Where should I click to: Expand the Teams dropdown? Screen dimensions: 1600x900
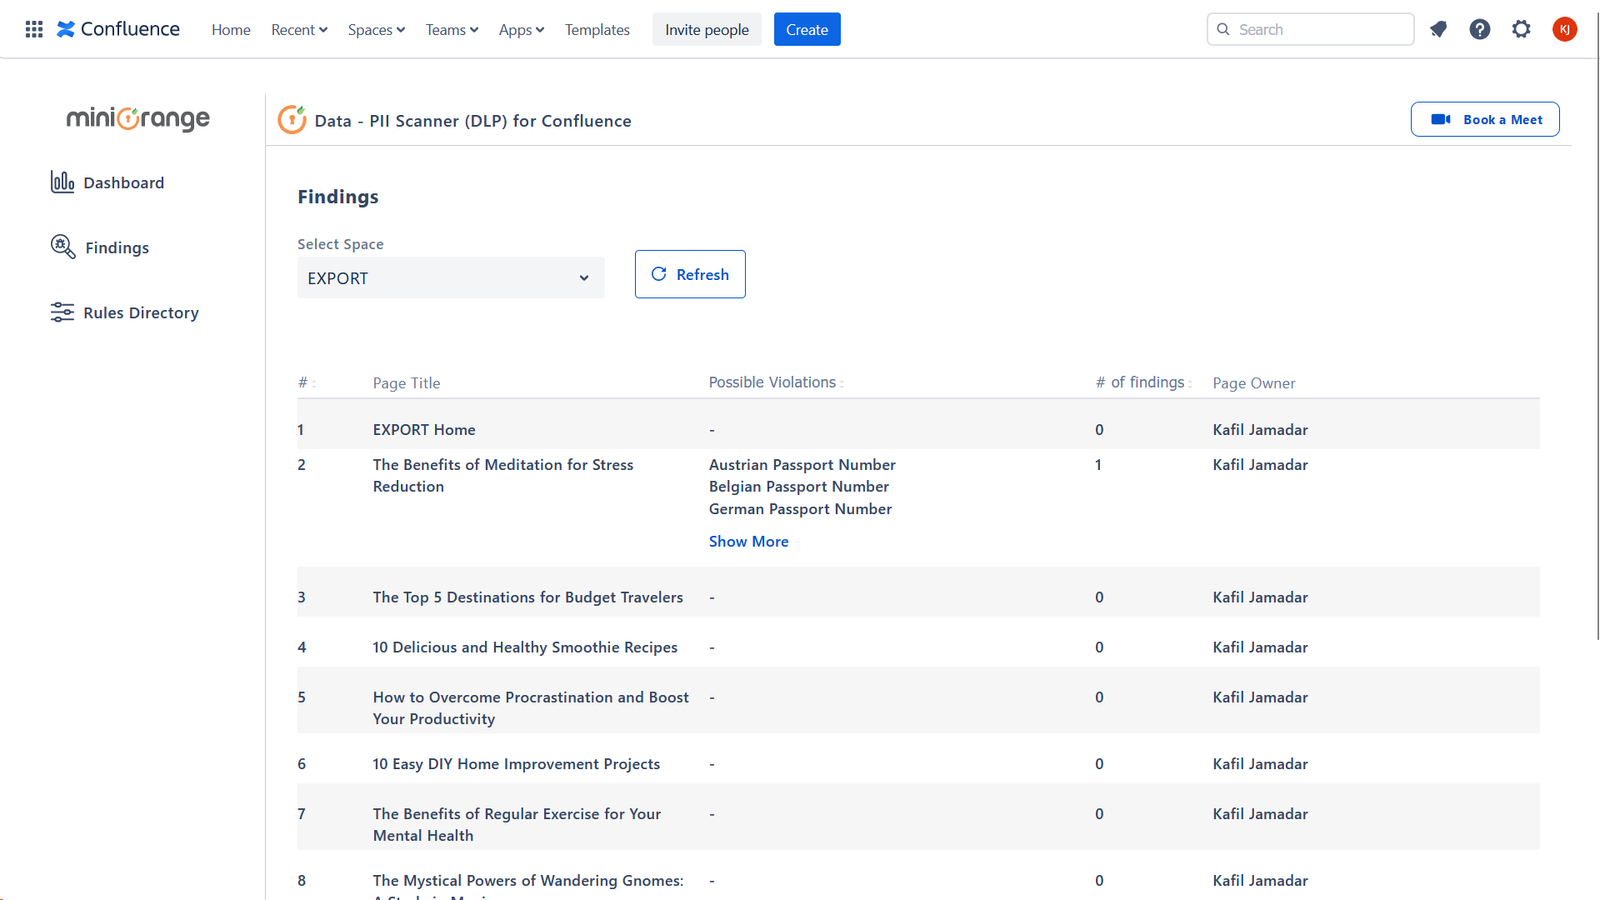point(452,29)
